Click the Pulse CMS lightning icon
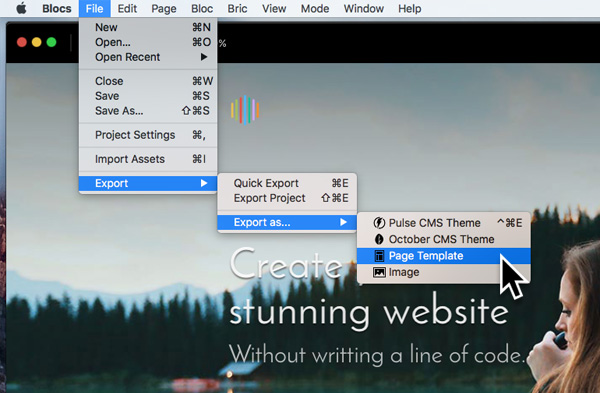 click(x=379, y=223)
